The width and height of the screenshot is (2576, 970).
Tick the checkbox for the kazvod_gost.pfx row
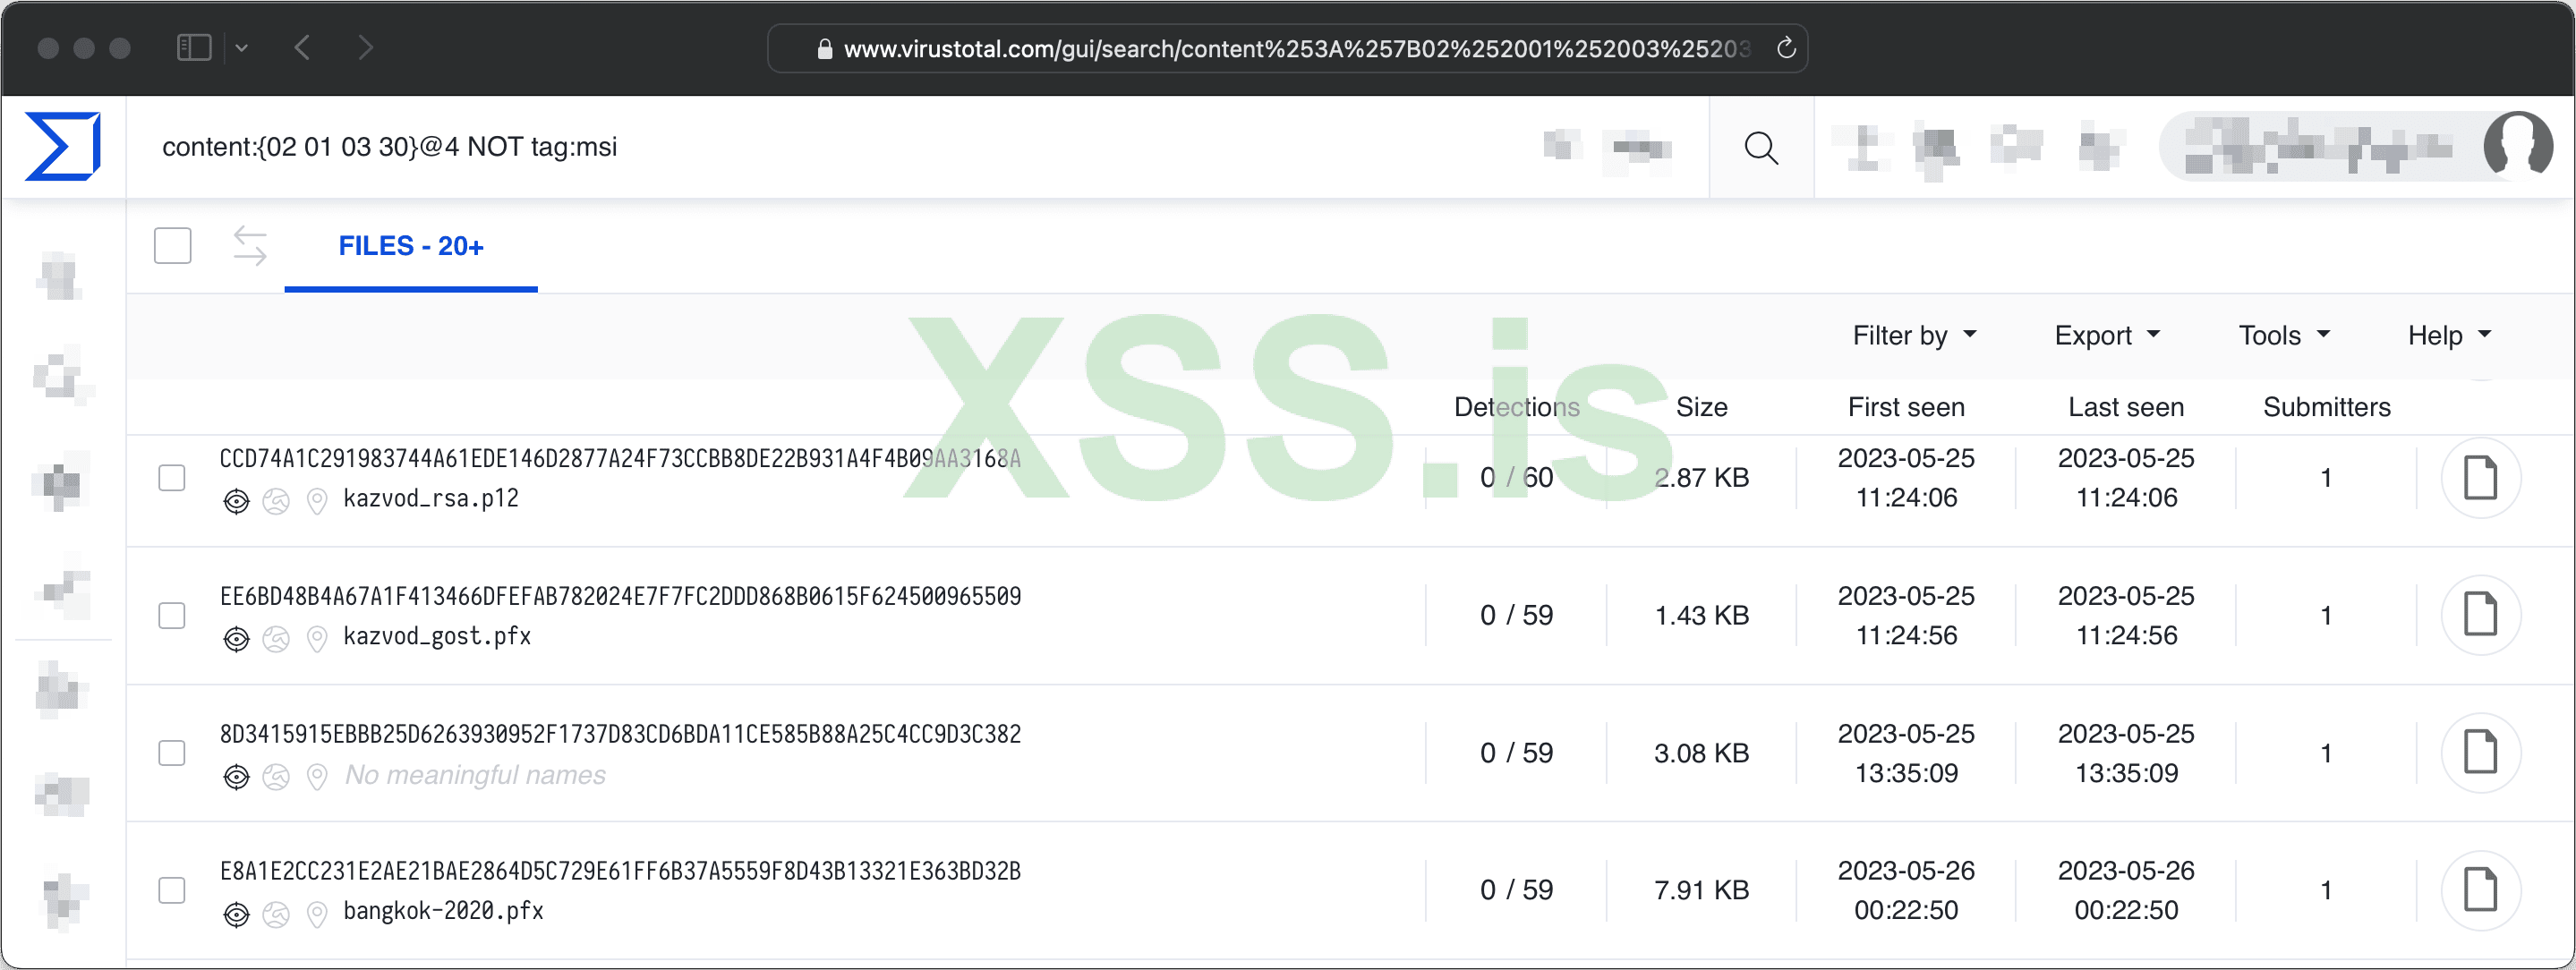click(172, 616)
